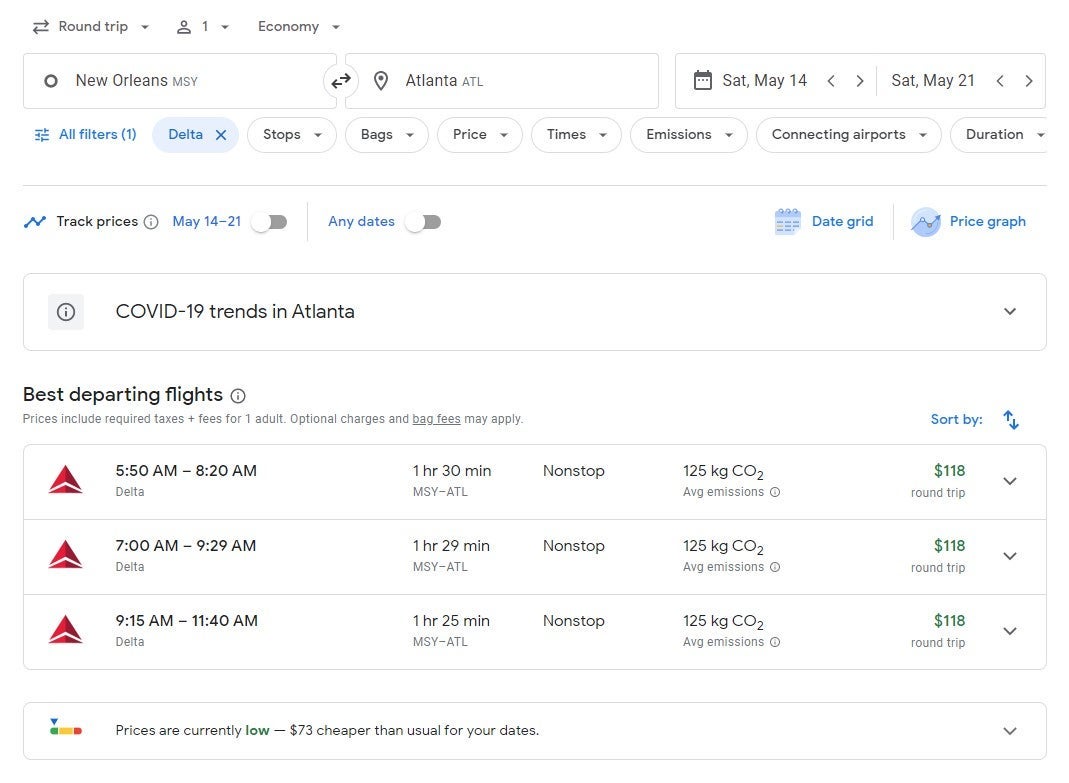Viewport: 1069px width, 783px height.
Task: Go to next departure date arrow
Action: click(859, 81)
